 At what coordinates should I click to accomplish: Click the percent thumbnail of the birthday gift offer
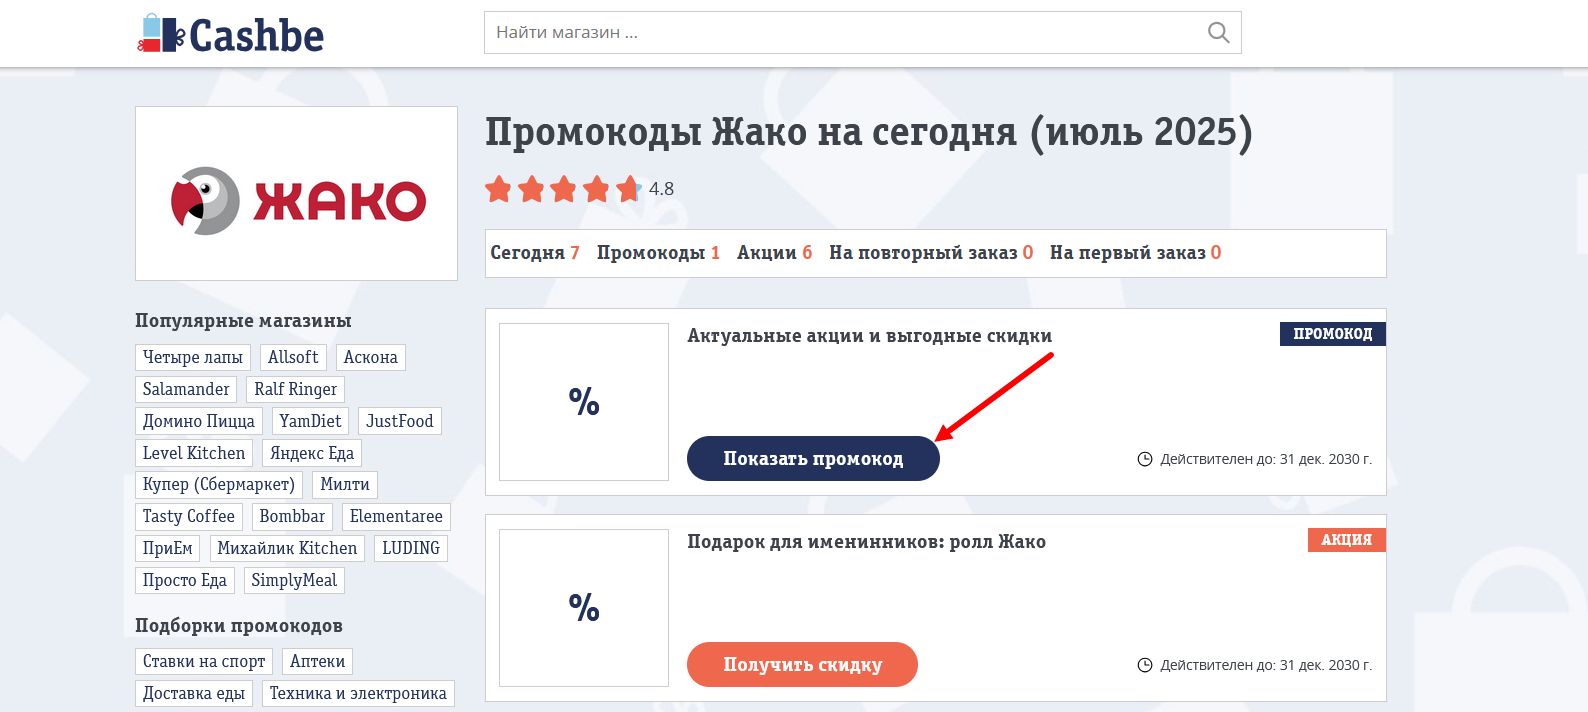(584, 608)
